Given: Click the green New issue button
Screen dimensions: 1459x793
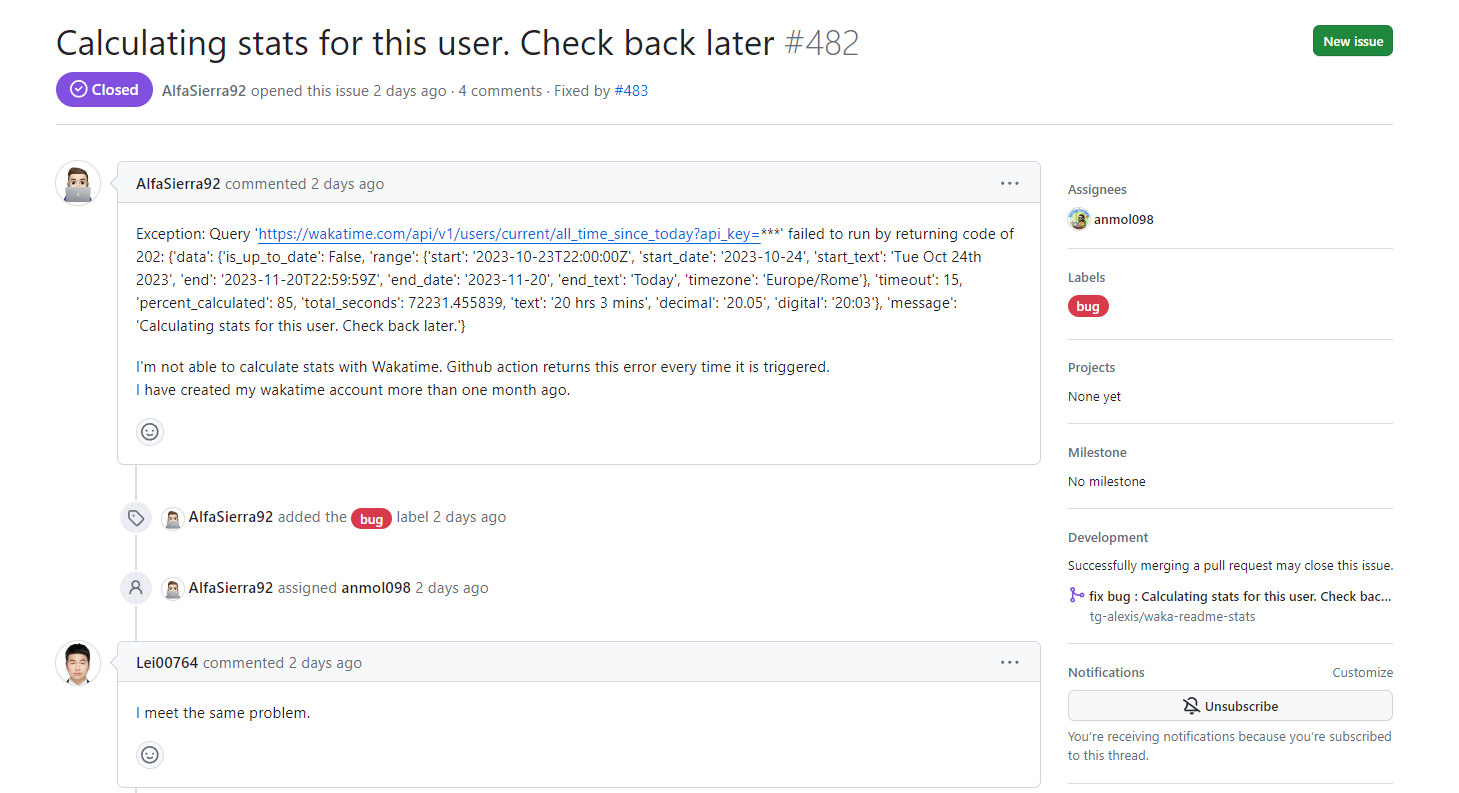Looking at the screenshot, I should 1352,41.
